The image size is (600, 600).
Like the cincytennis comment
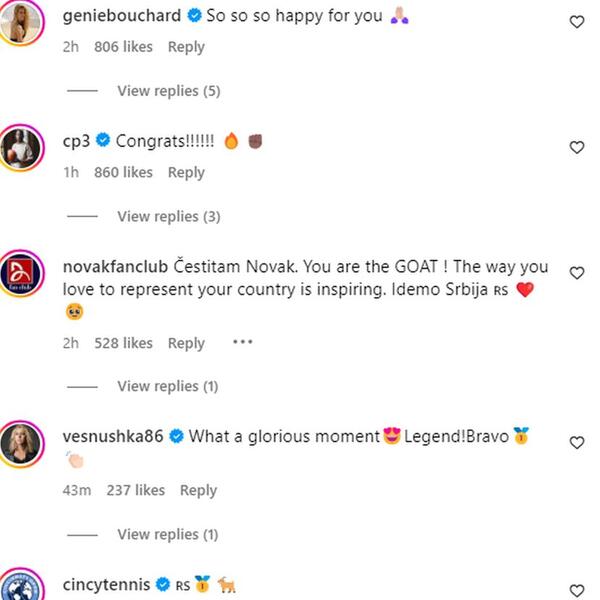pyautogui.click(x=576, y=590)
